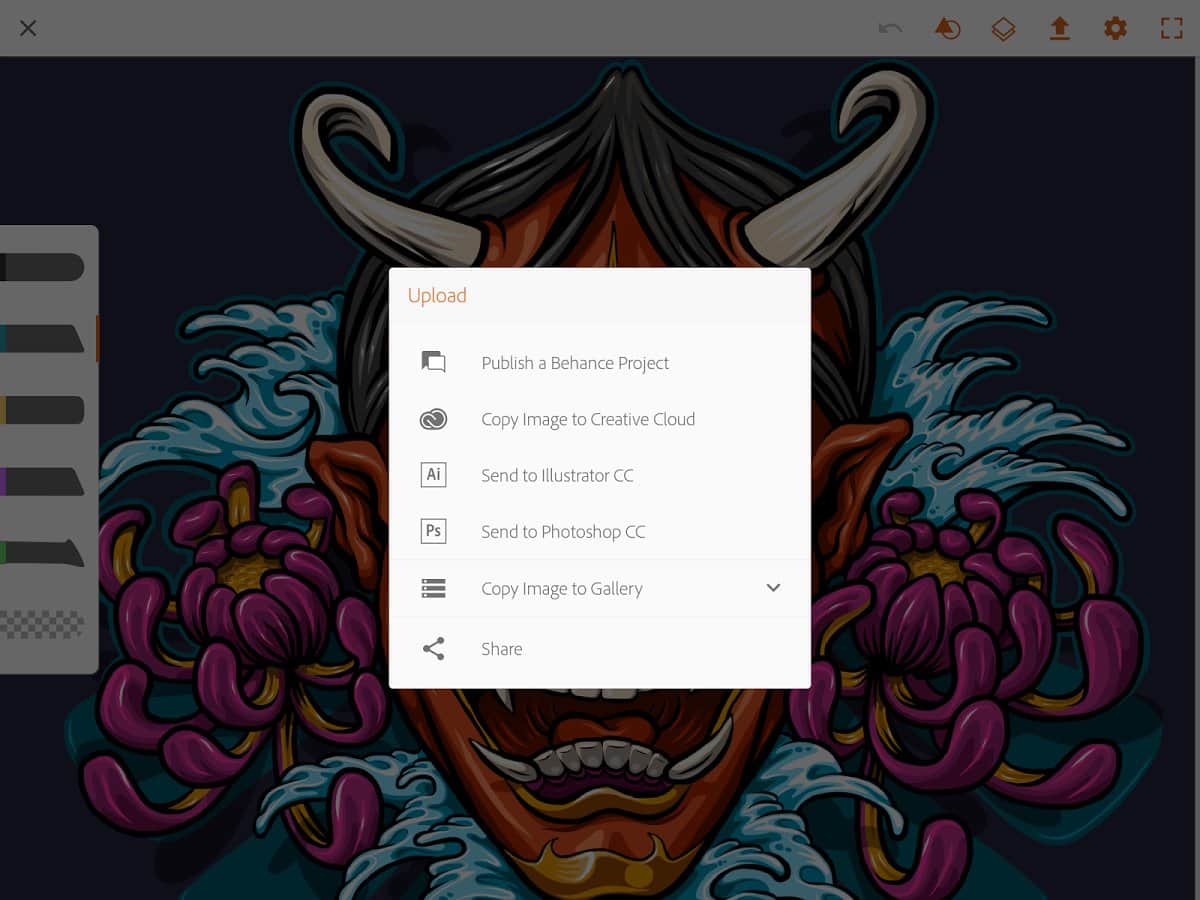Enter fullscreen mode using corner brackets icon
The image size is (1200, 900).
tap(1171, 29)
